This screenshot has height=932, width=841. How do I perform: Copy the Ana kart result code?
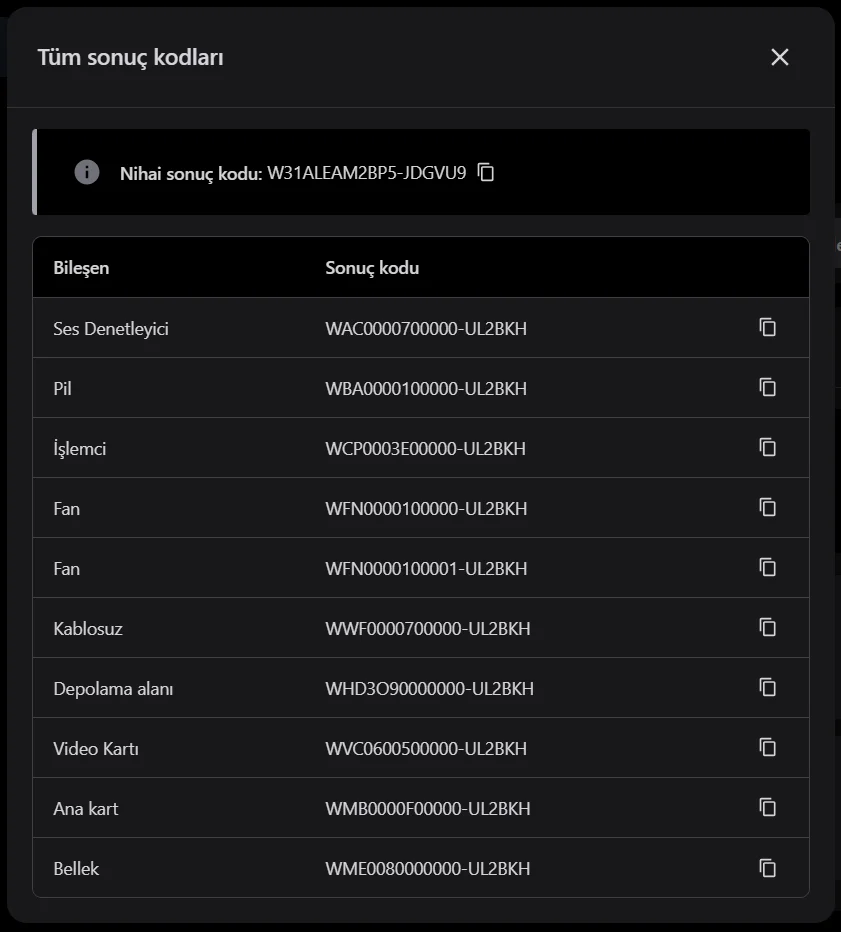tap(767, 807)
